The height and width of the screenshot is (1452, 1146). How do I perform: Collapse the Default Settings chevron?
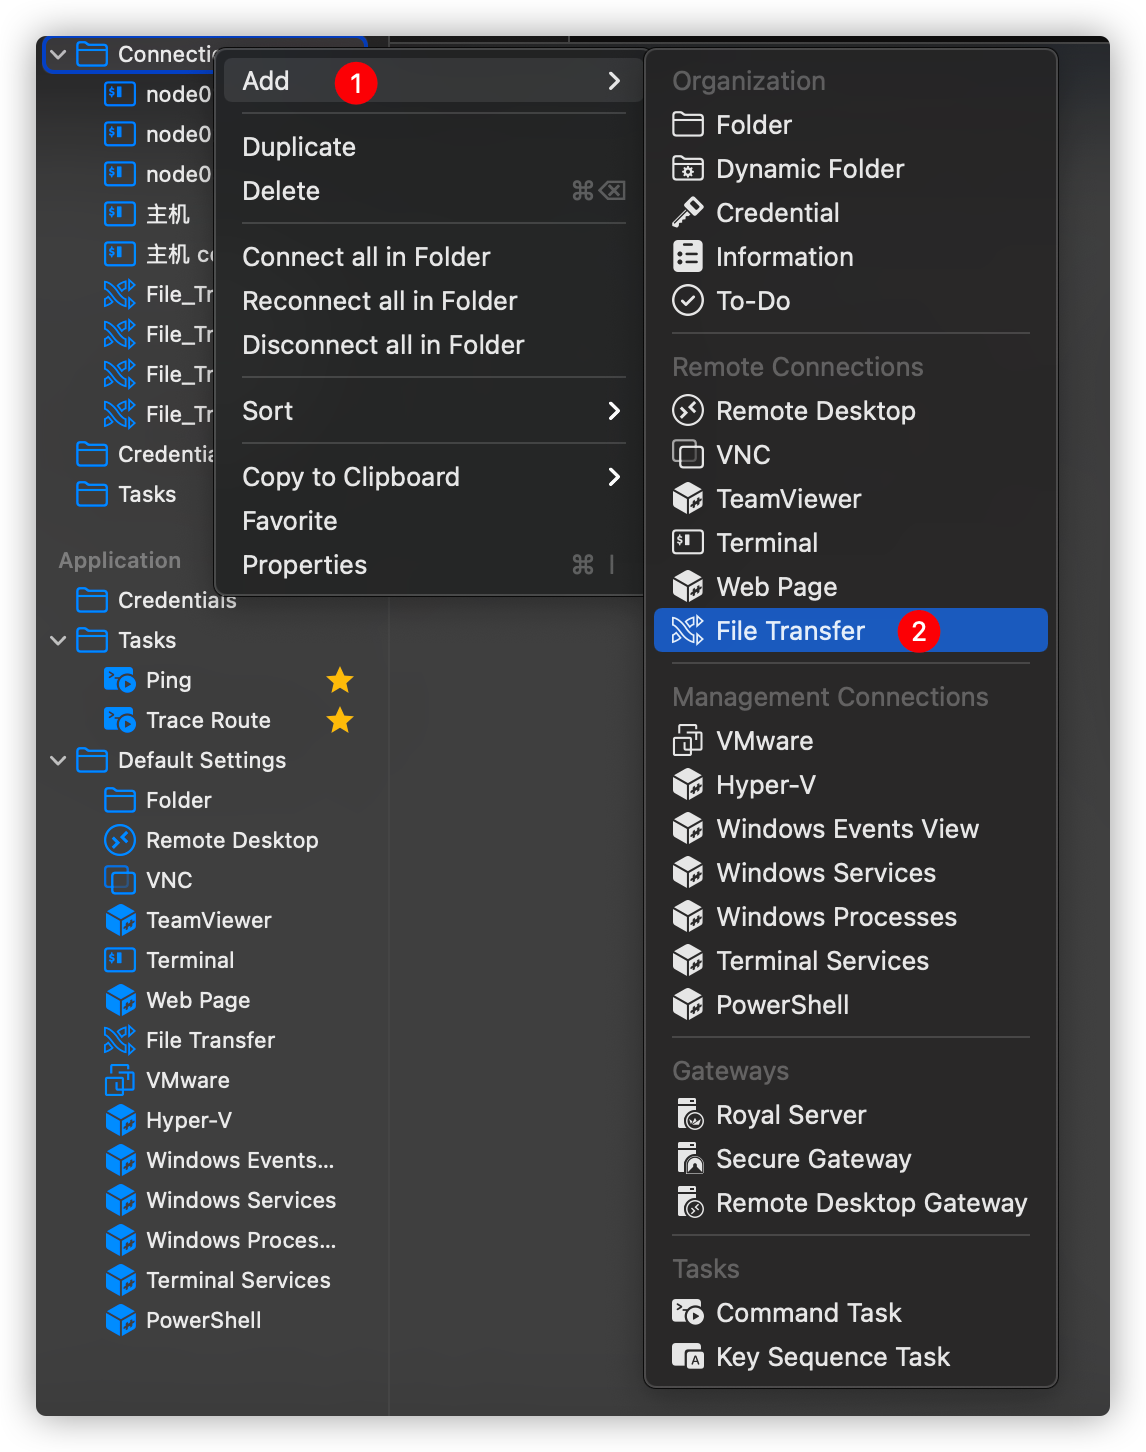pos(58,760)
